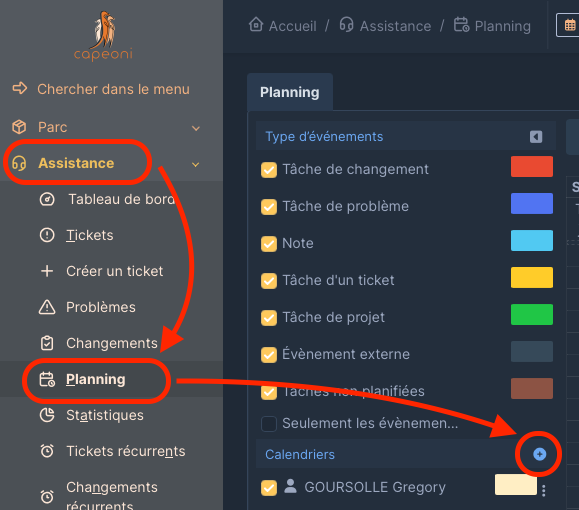Expand the Parc menu chevron
The height and width of the screenshot is (510, 579).
pos(196,128)
